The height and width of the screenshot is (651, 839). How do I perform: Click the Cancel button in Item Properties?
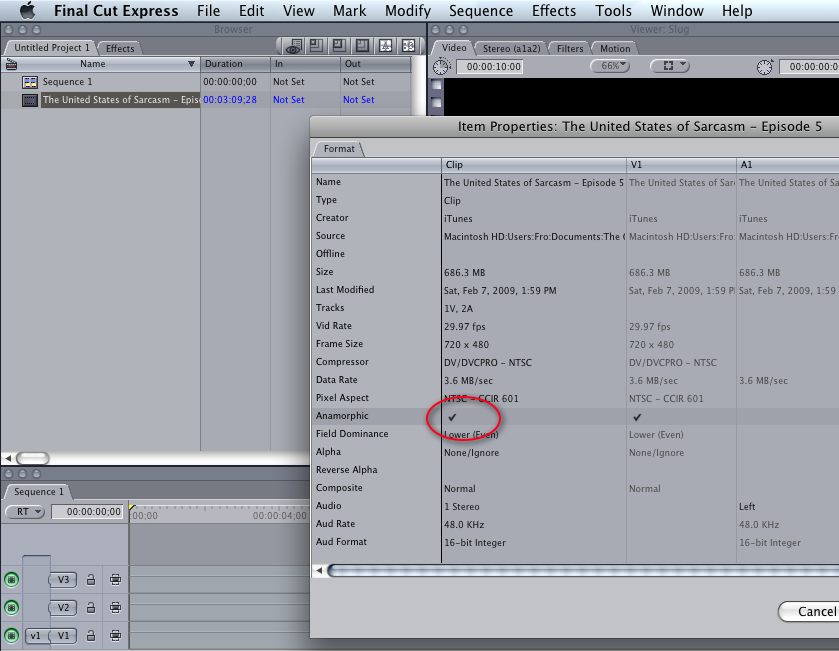809,611
